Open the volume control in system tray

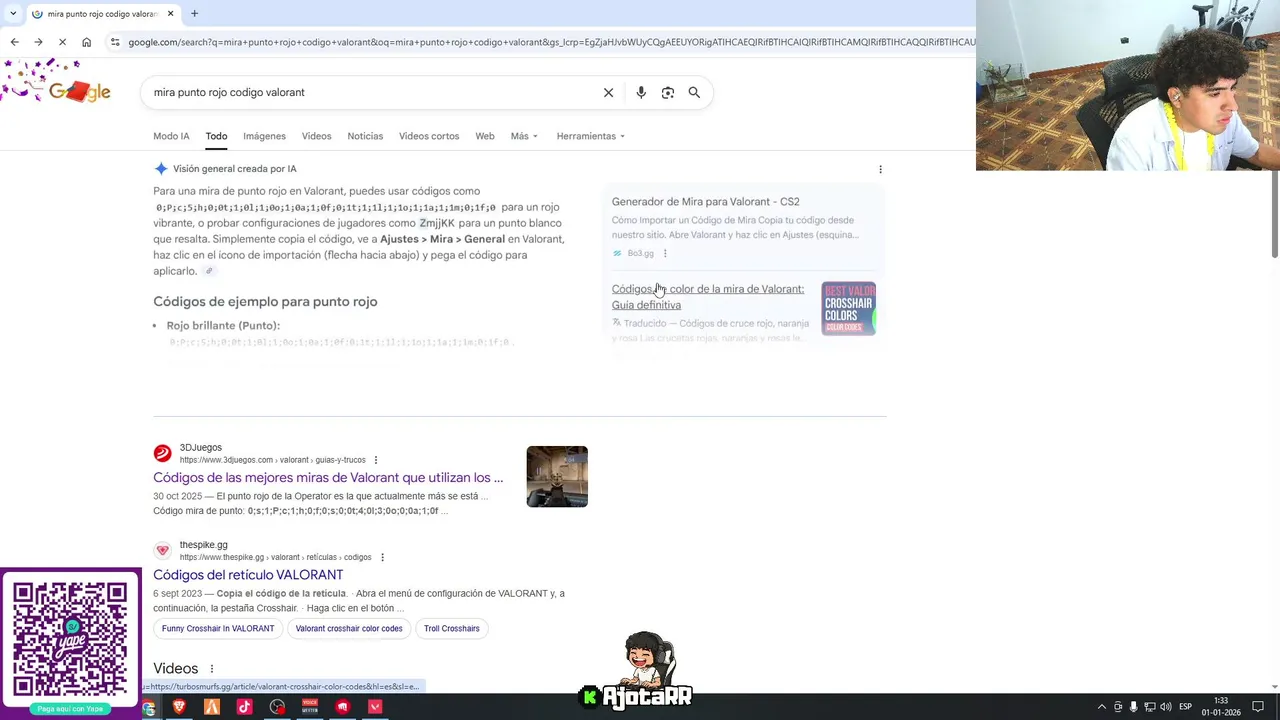click(1166, 707)
